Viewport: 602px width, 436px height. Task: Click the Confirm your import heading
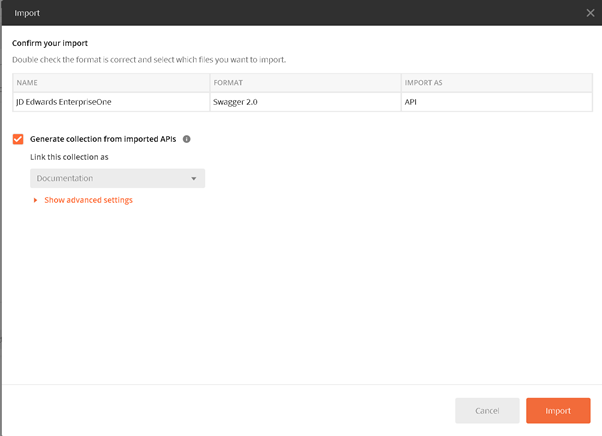(50, 43)
